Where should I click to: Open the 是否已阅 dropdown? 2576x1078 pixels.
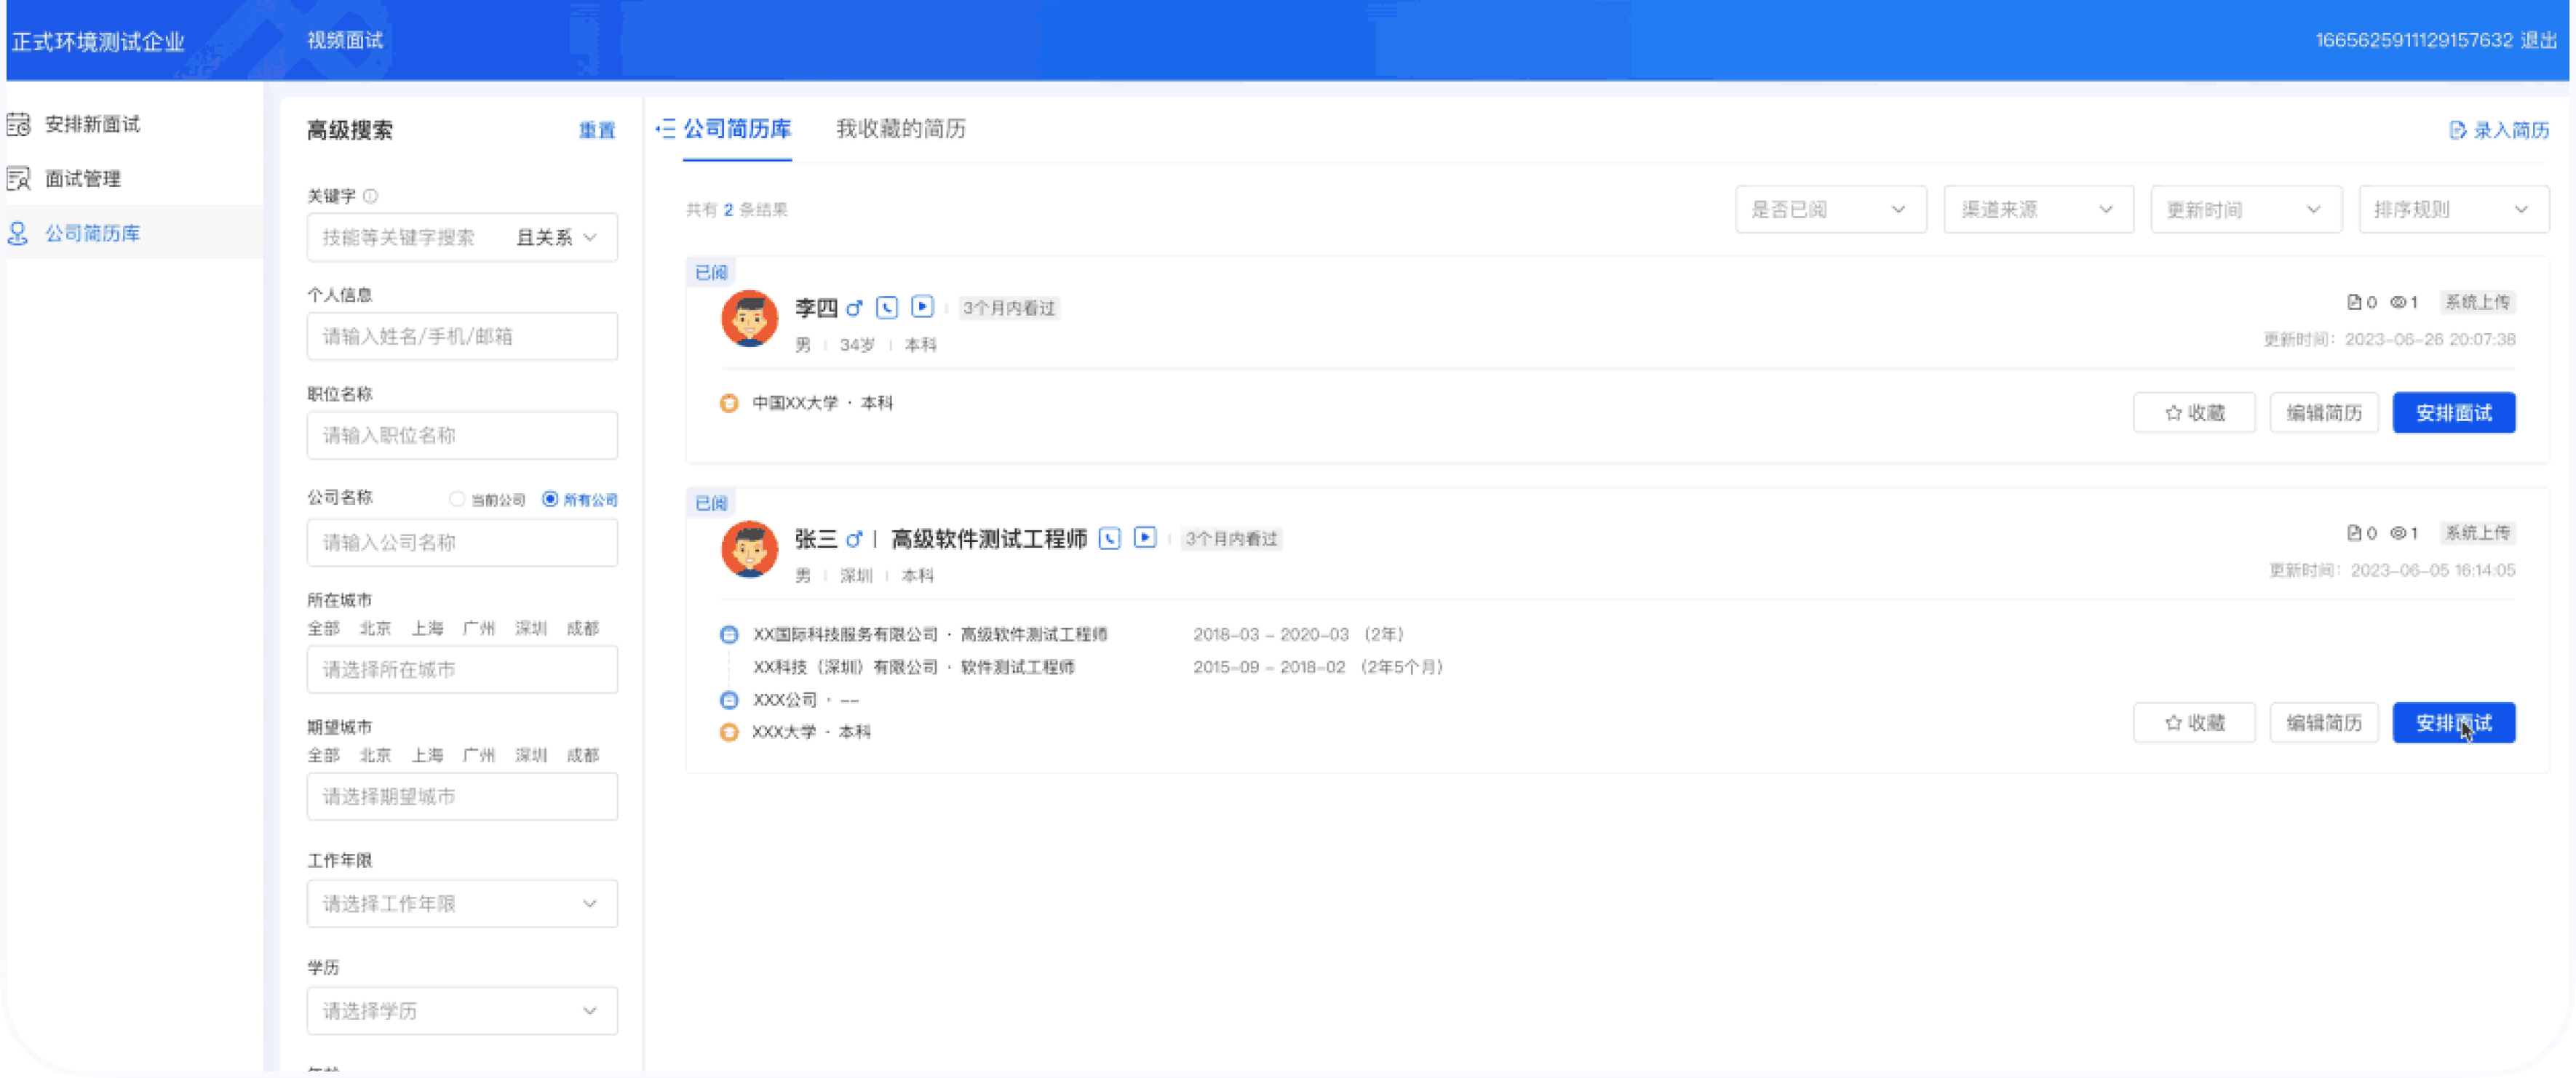[x=1830, y=209]
